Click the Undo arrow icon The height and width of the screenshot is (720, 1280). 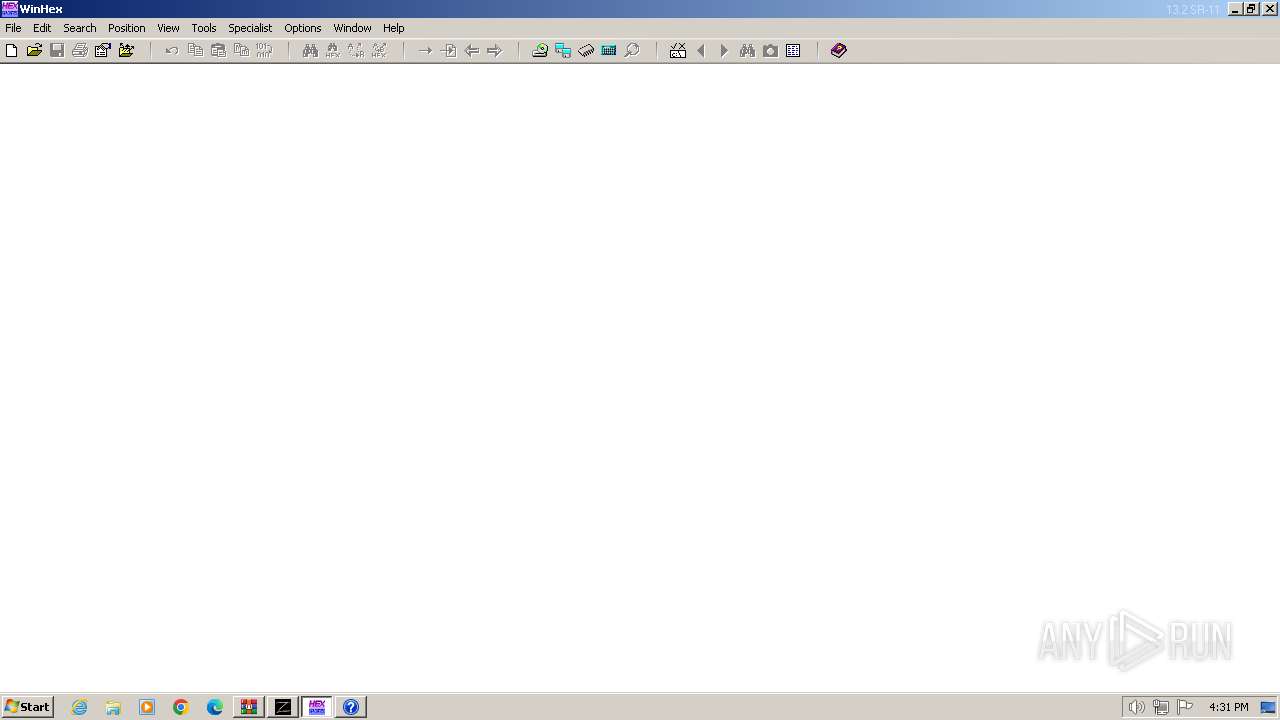click(172, 50)
